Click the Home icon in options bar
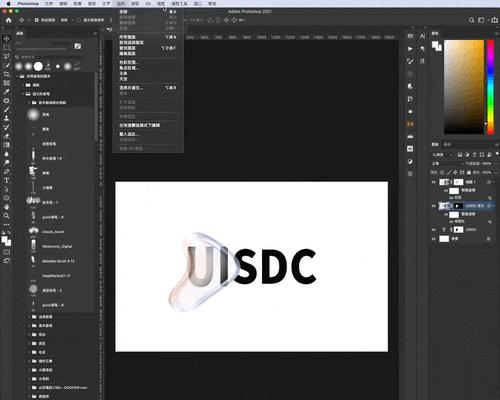Image resolution: width=500 pixels, height=400 pixels. 8,20
